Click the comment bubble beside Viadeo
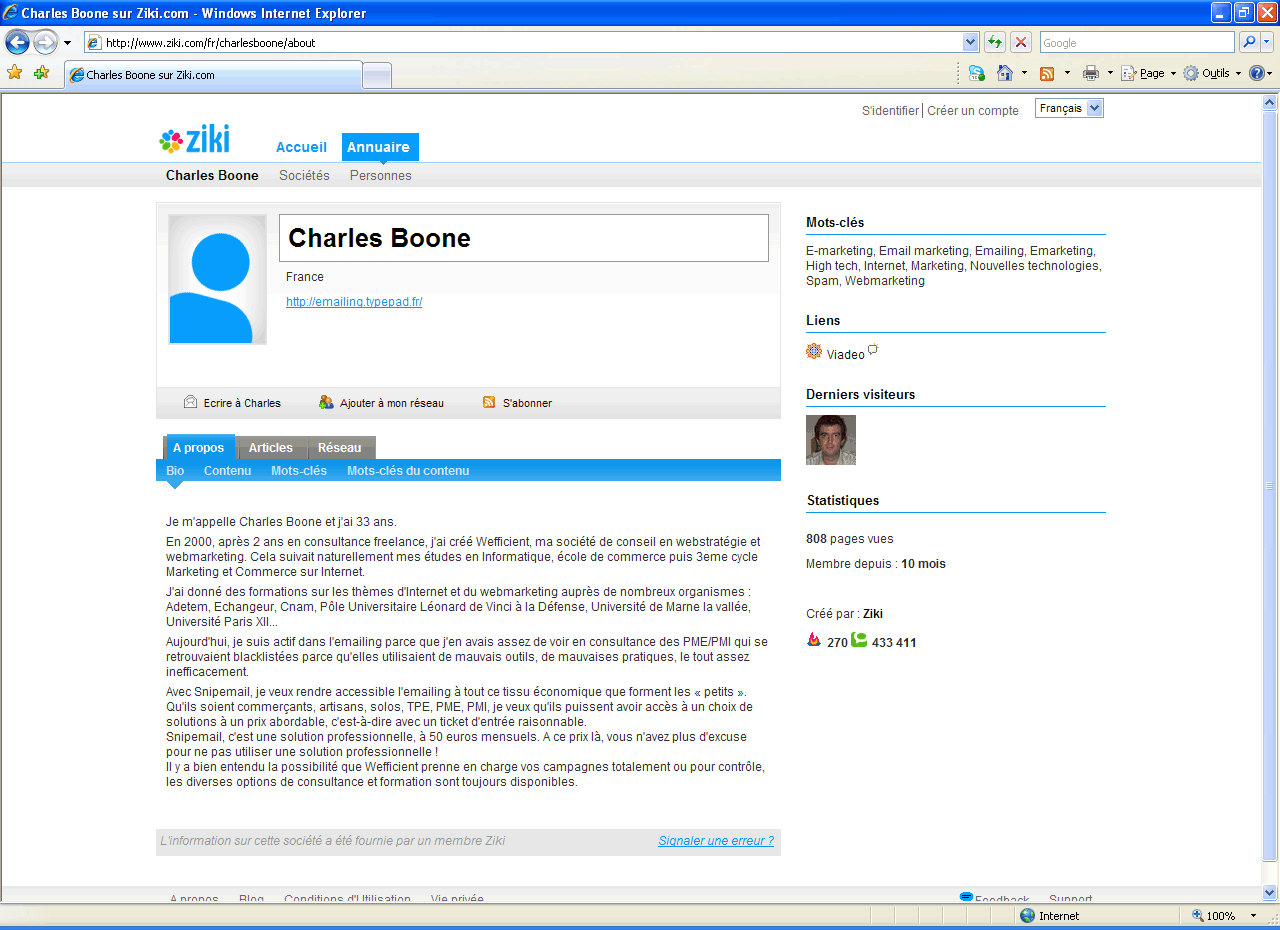 tap(873, 350)
